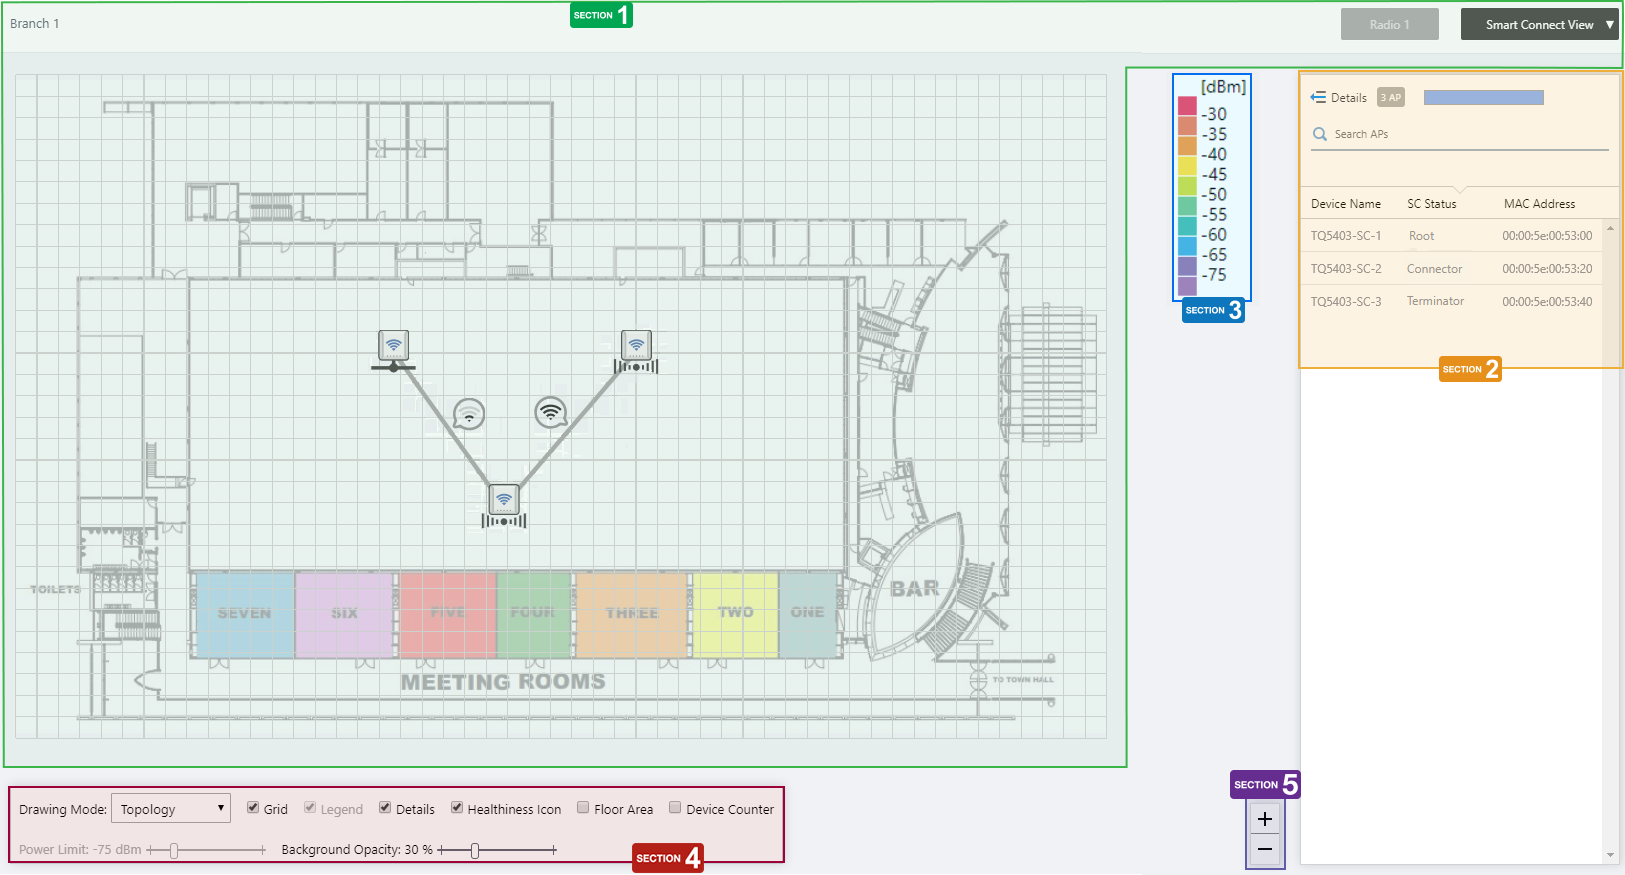Click the light gray Wi-Fi healthiness bubble
The image size is (1625, 875).
pos(469,414)
